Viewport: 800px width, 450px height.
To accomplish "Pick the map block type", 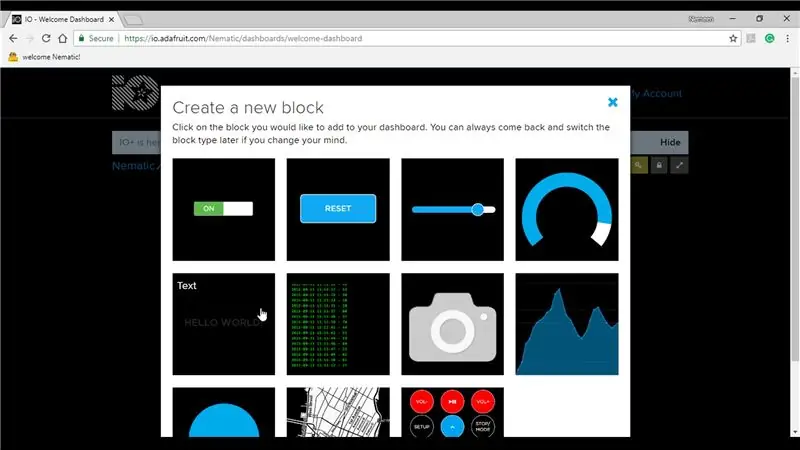I will tap(338, 412).
